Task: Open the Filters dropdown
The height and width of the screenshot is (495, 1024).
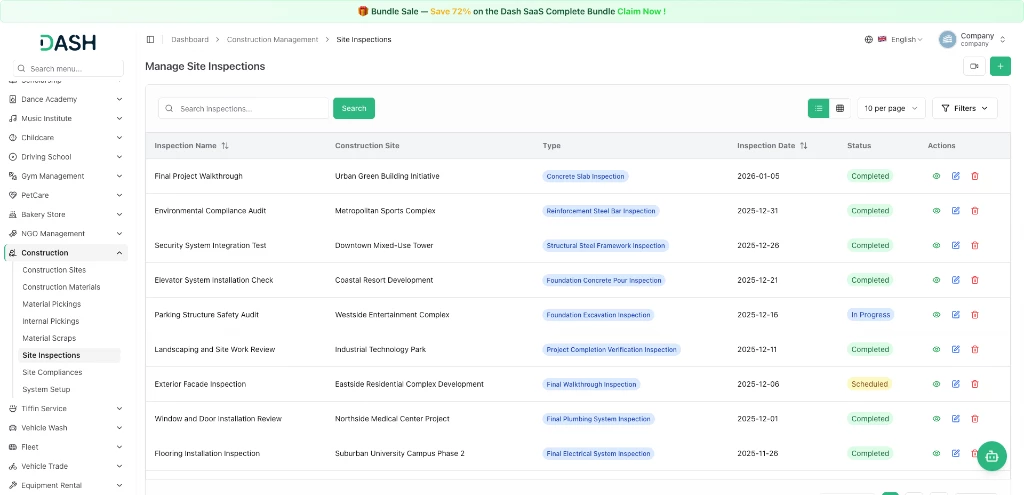Action: point(965,108)
